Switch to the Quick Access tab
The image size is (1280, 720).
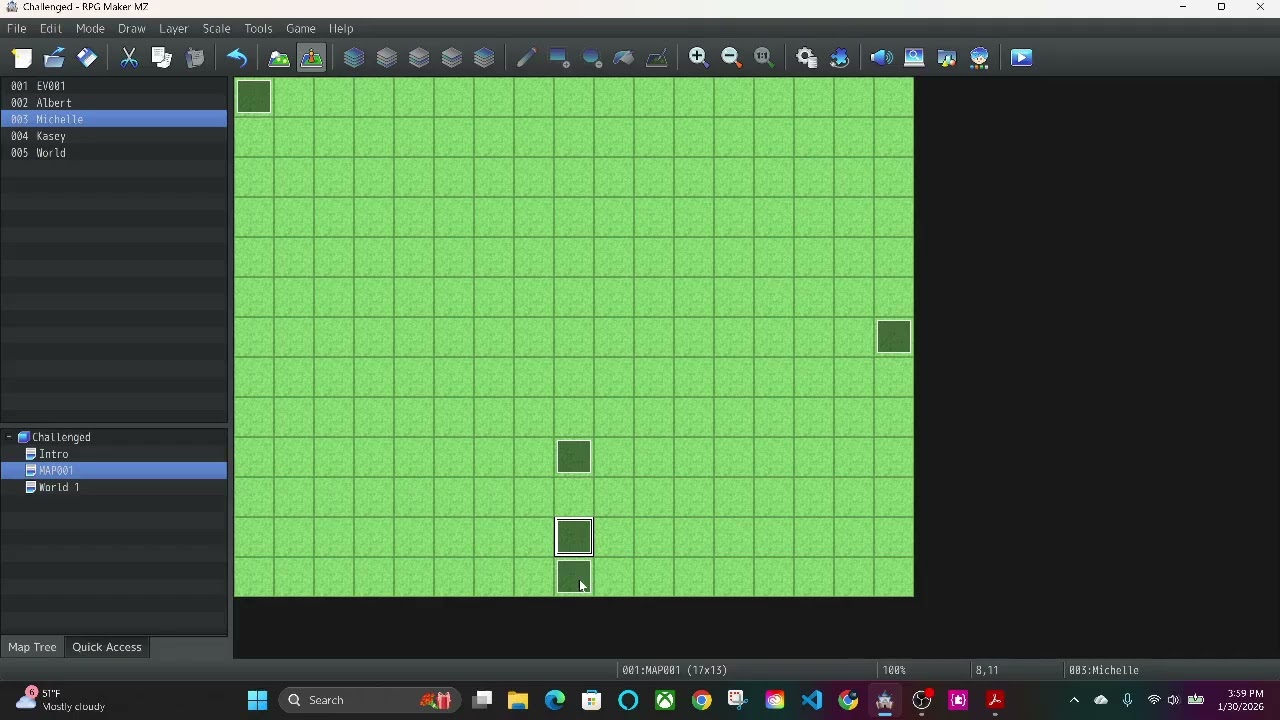pos(107,647)
